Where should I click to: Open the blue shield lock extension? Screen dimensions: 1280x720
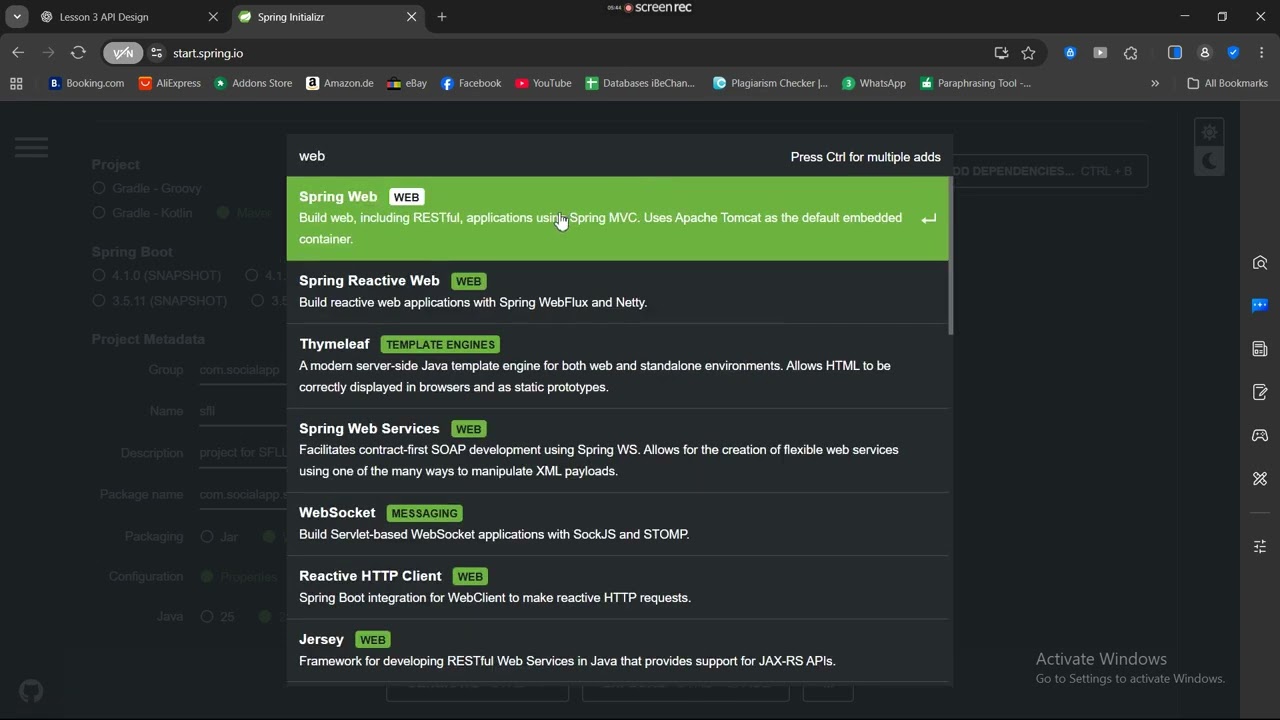point(1070,53)
